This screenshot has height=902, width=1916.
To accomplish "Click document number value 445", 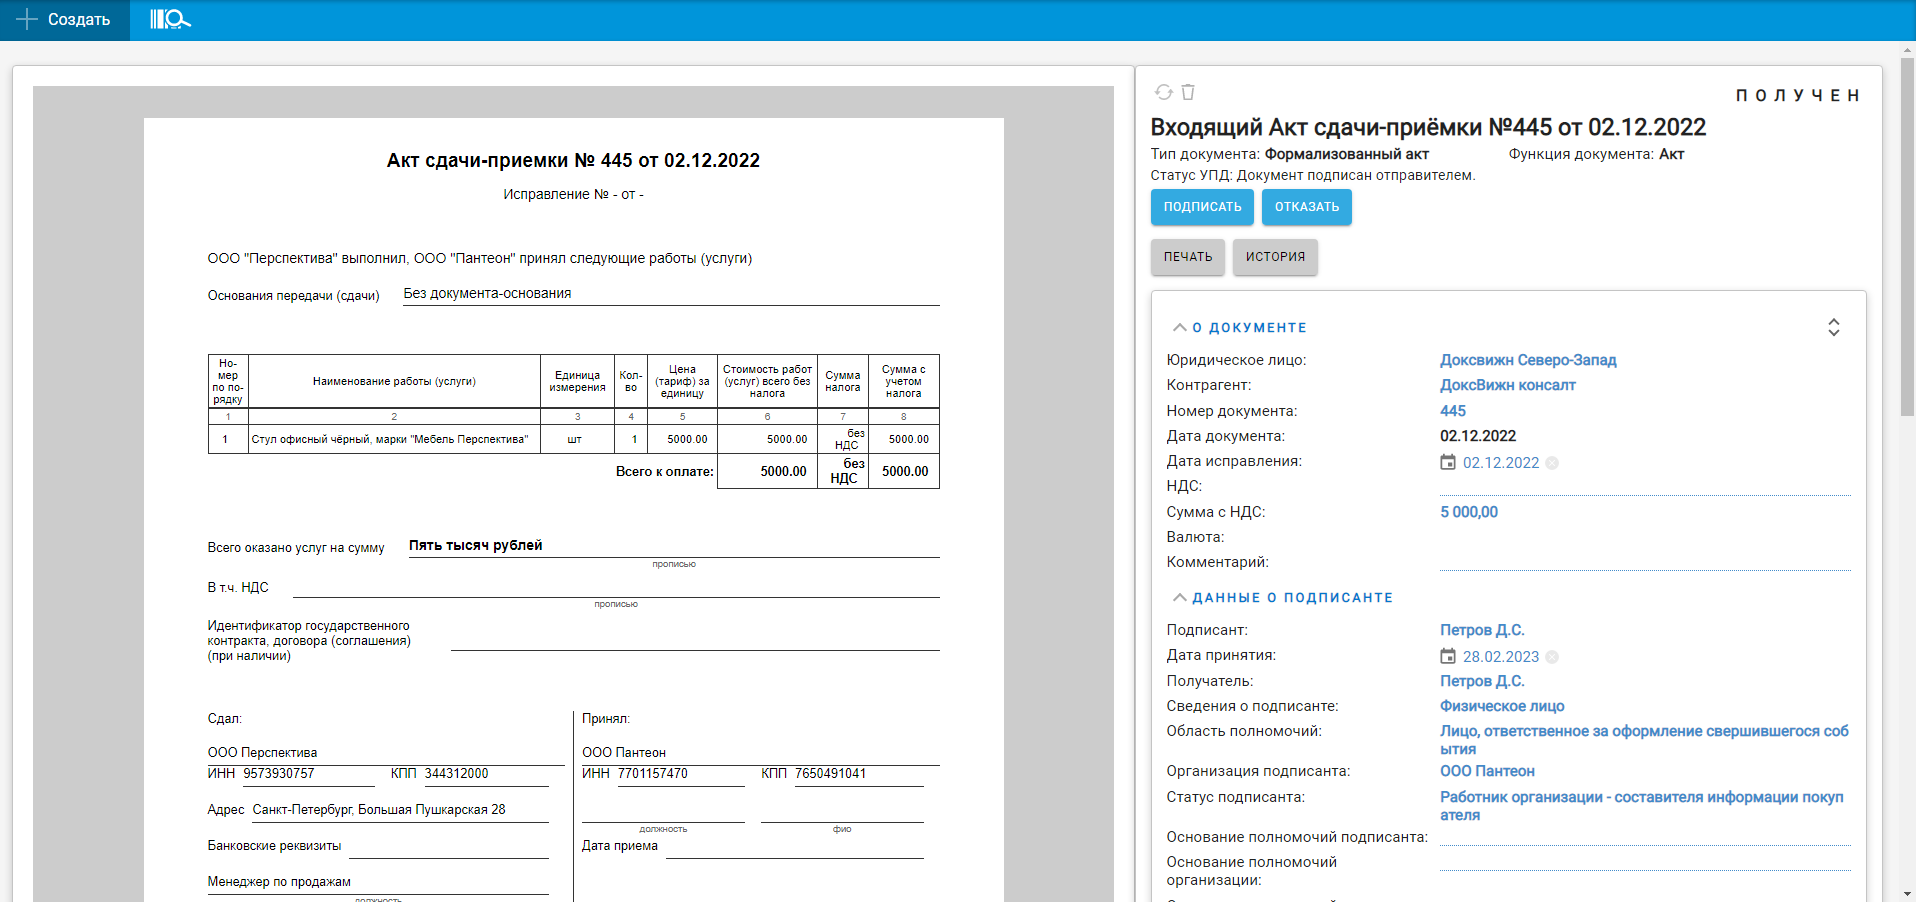I will point(1453,411).
